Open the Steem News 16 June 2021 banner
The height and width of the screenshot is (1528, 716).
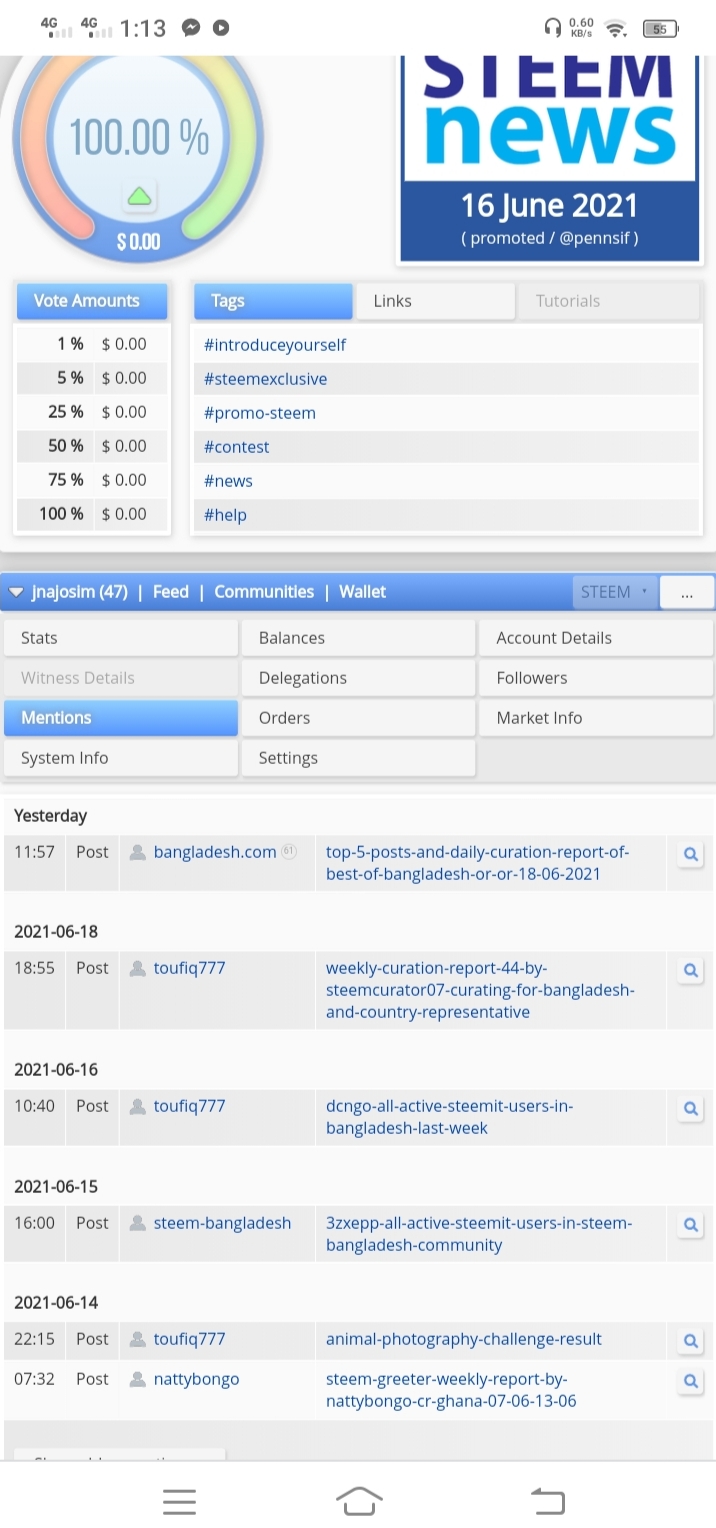[548, 158]
